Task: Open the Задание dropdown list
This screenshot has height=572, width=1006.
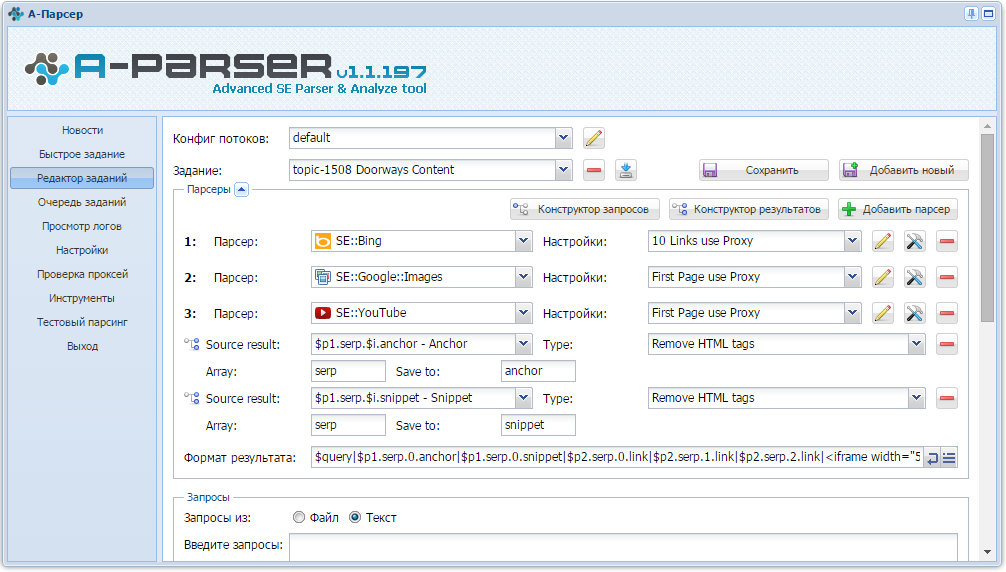Action: (563, 170)
